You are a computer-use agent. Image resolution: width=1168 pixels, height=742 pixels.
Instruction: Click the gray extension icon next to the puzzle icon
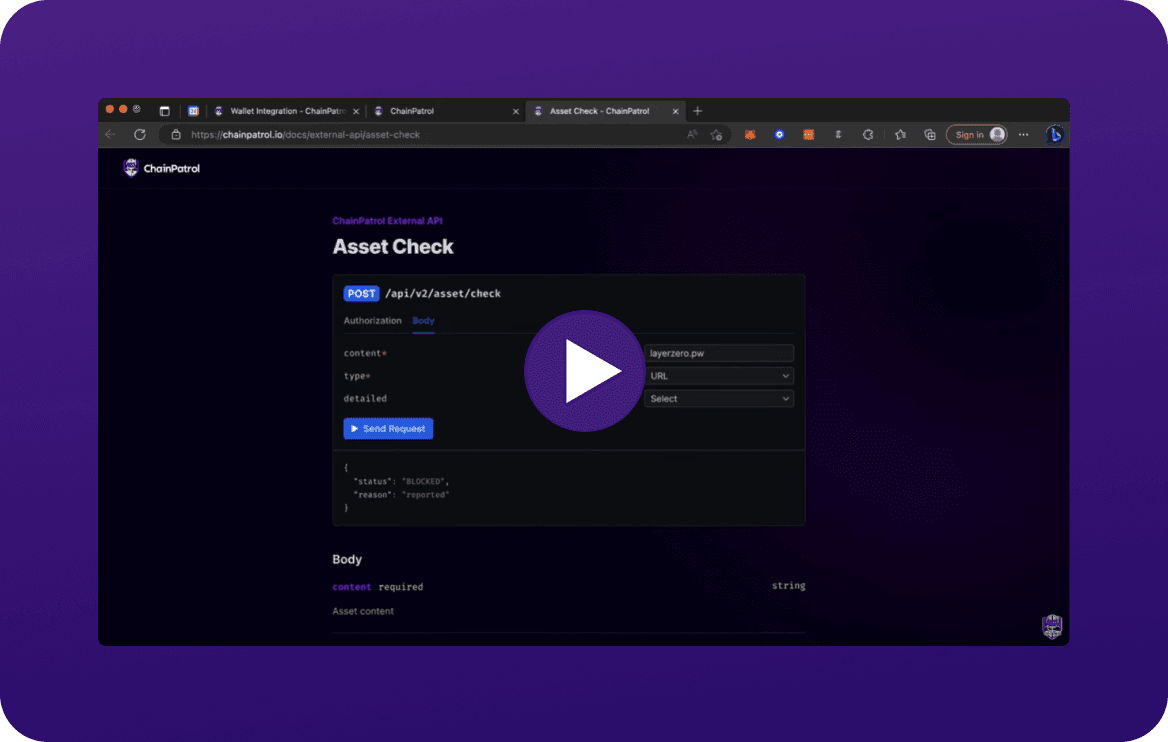click(838, 135)
